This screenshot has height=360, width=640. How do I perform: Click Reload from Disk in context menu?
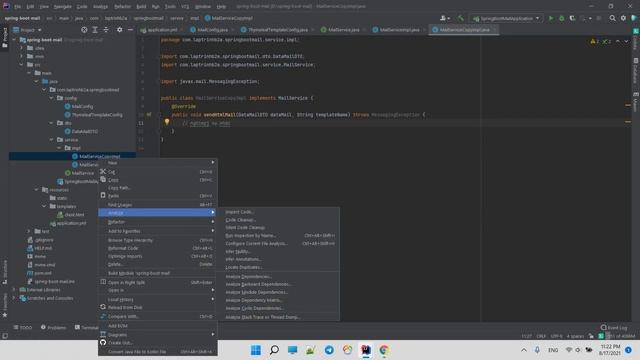(x=157, y=307)
